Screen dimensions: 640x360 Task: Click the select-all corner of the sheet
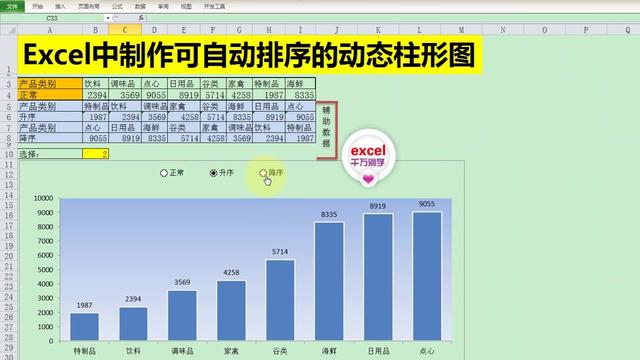point(9,30)
